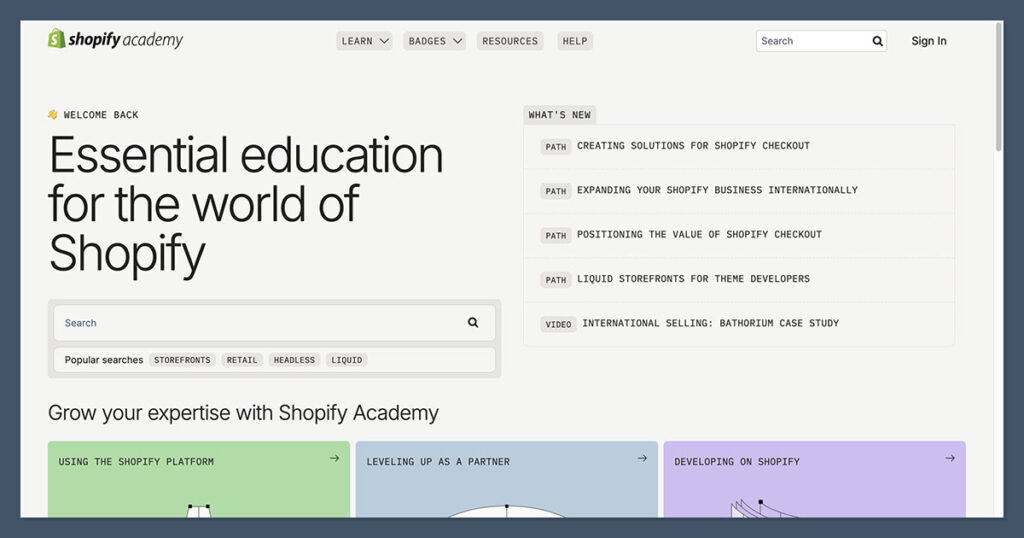Click the Sign In link
This screenshot has height=538, width=1024.
(928, 41)
